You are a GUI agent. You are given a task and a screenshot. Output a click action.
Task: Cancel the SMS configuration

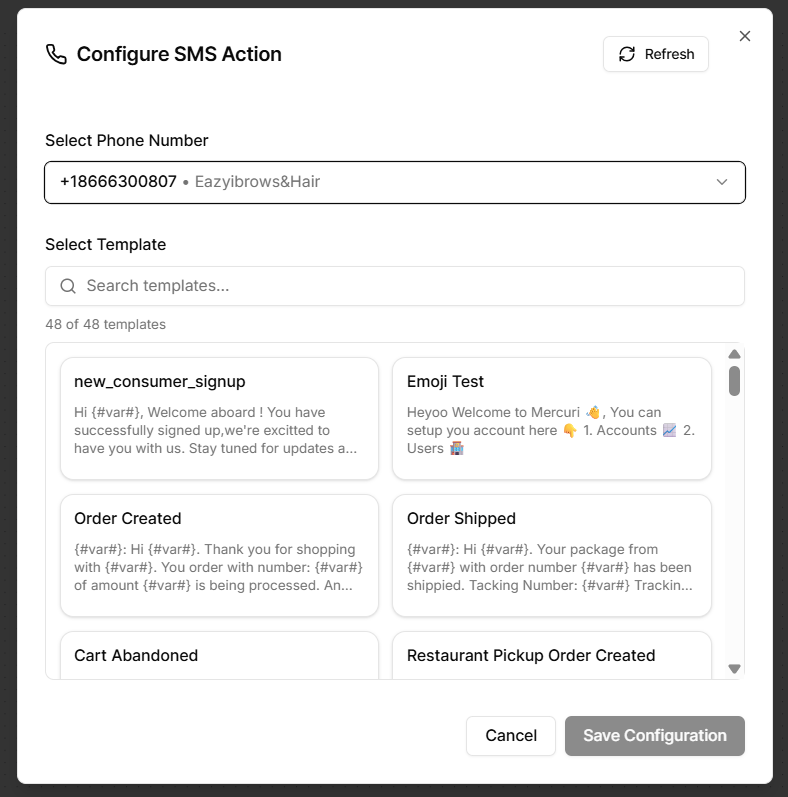click(x=511, y=736)
